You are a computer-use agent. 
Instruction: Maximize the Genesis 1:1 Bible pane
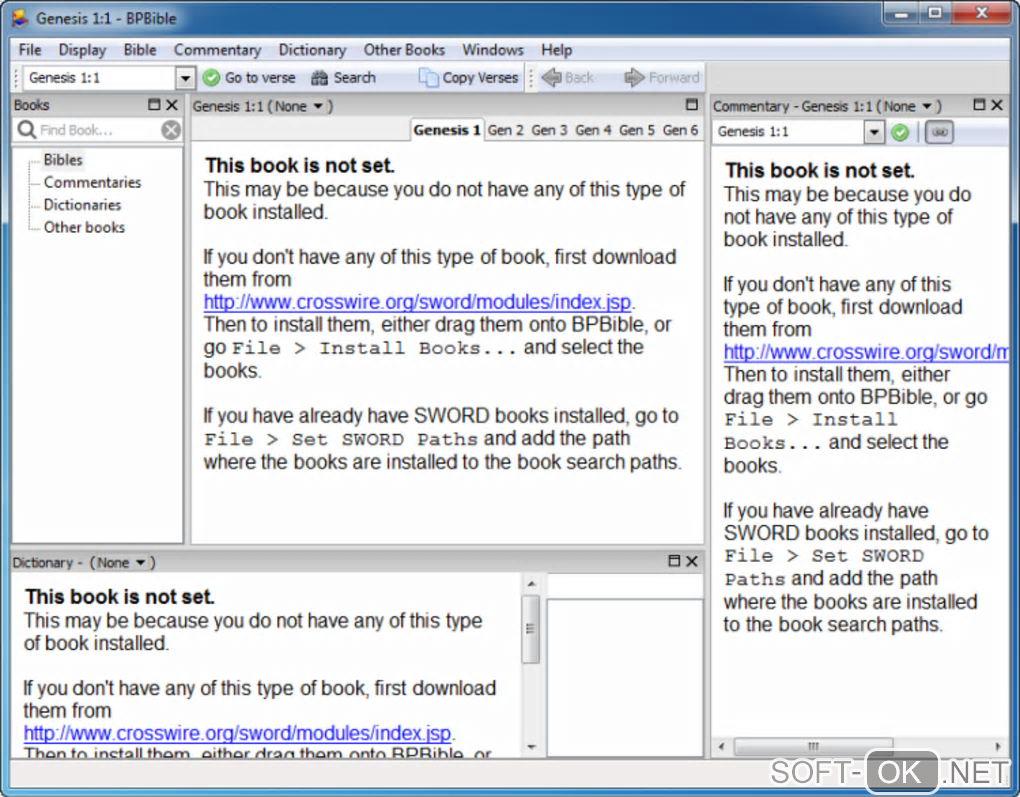pos(691,105)
